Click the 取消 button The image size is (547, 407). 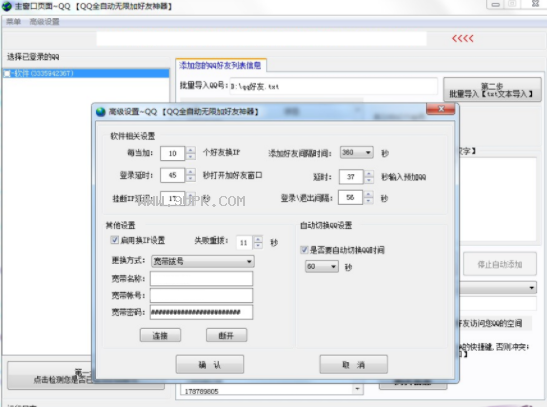(353, 365)
